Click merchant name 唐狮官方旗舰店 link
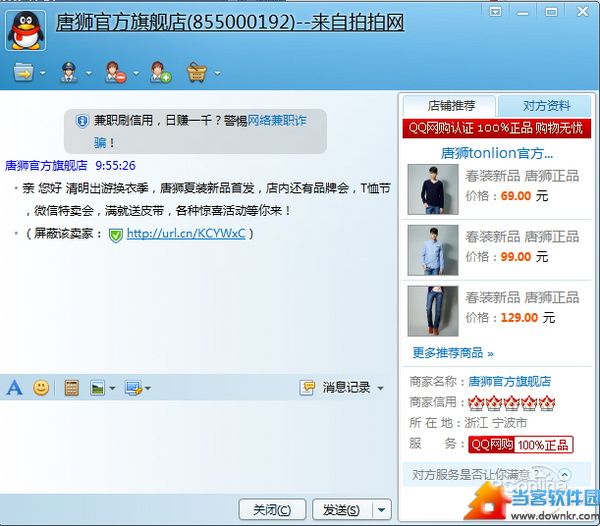Image resolution: width=600 pixels, height=526 pixels. point(510,381)
